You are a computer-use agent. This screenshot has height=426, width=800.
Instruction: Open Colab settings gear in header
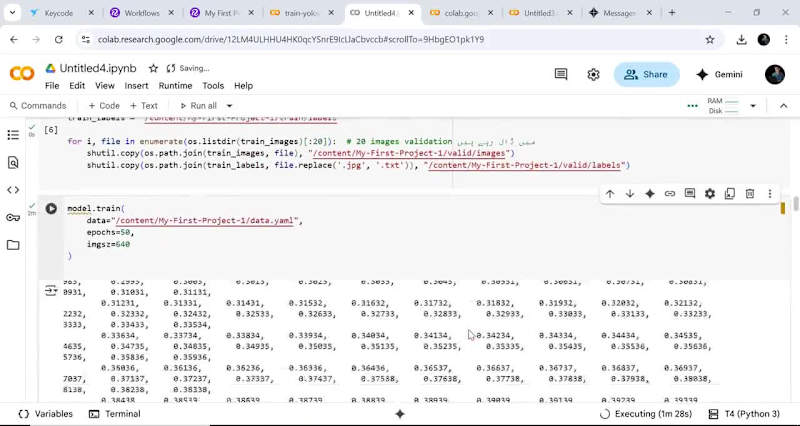(x=593, y=74)
